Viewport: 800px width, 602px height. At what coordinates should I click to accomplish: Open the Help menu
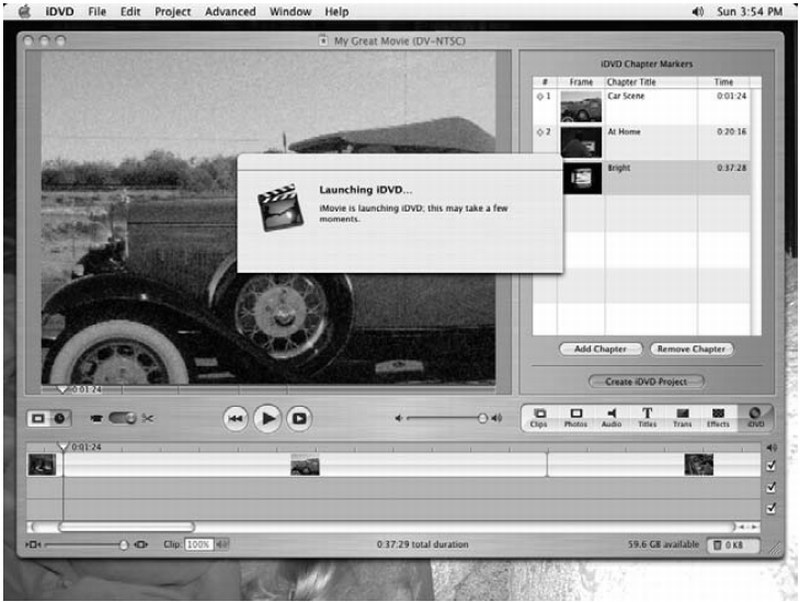(x=337, y=11)
